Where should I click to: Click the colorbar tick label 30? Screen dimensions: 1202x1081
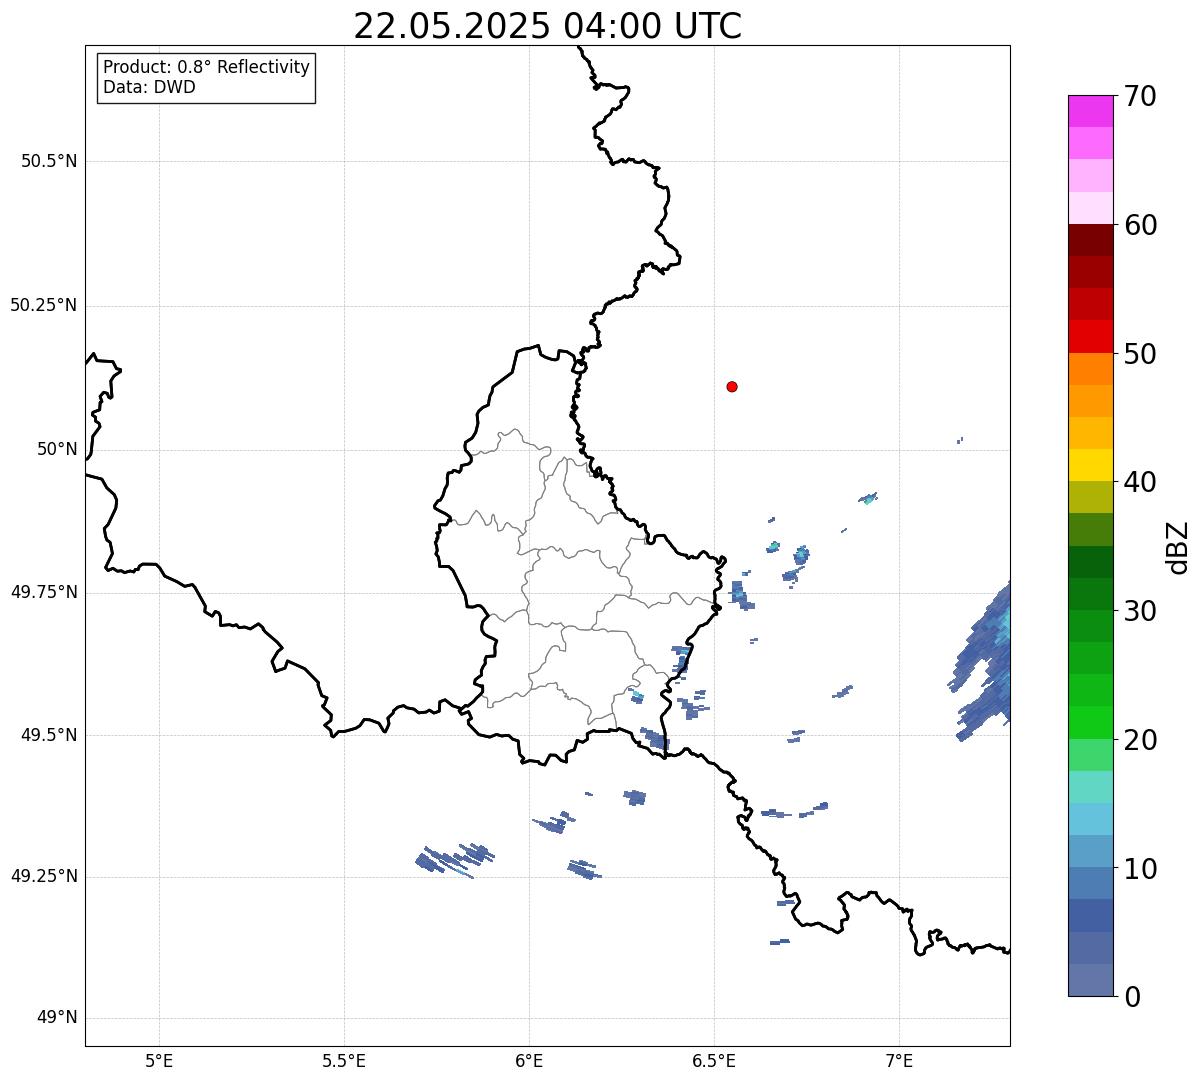(x=1140, y=611)
